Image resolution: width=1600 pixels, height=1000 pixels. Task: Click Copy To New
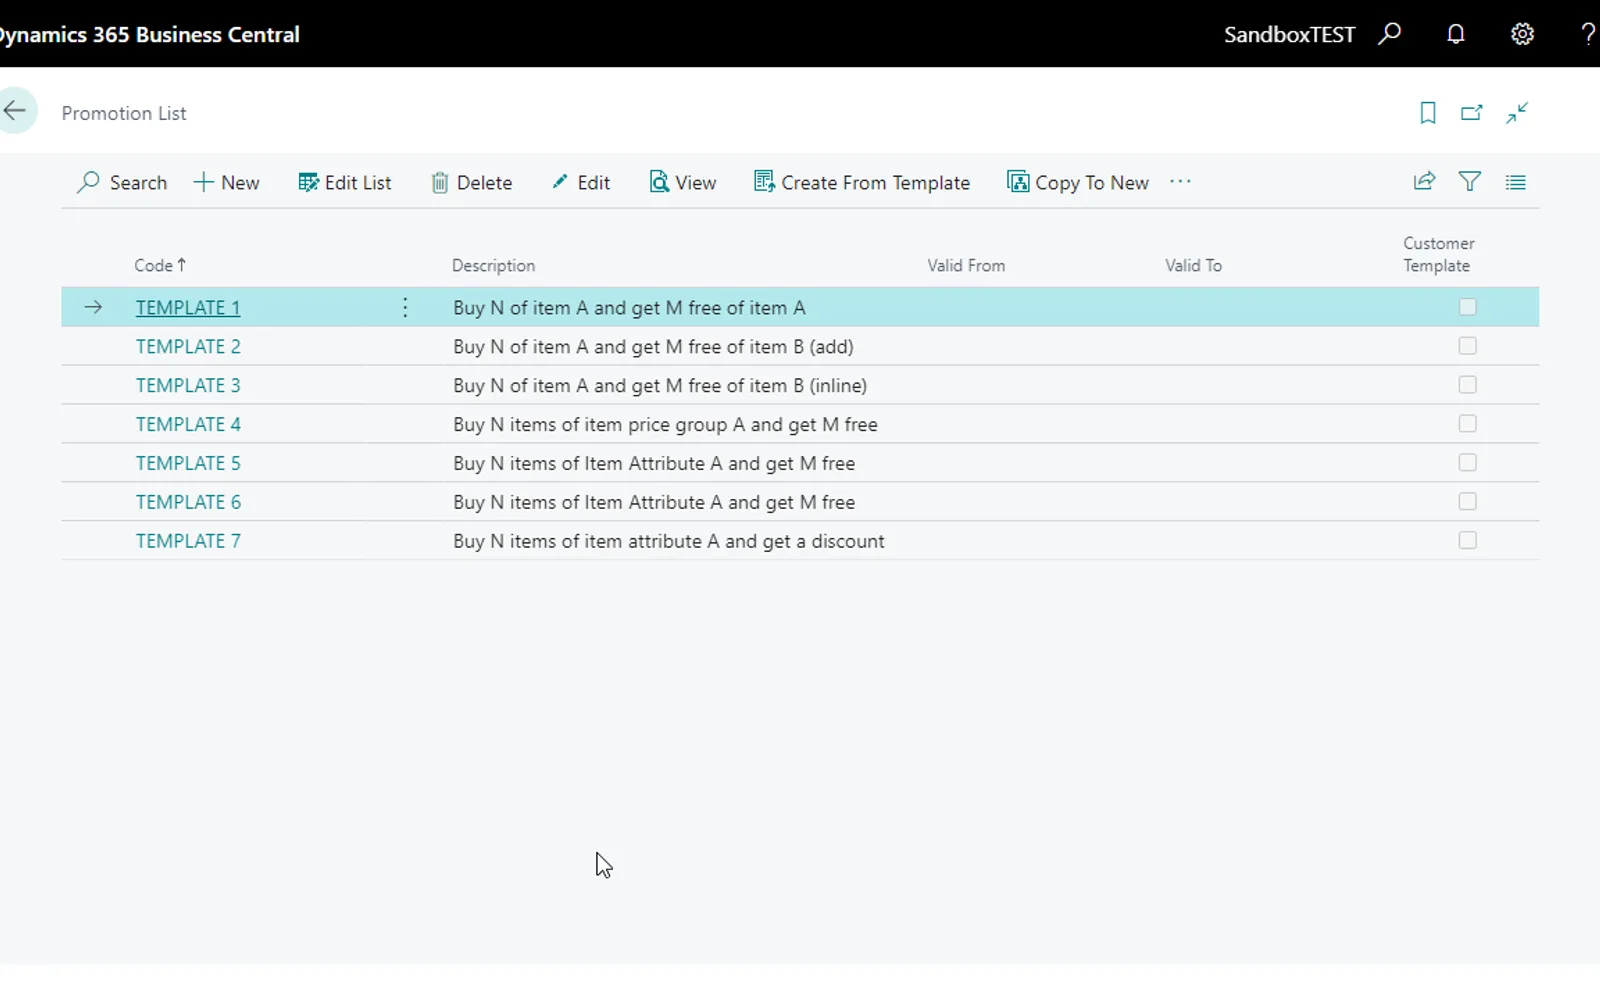(x=1078, y=182)
